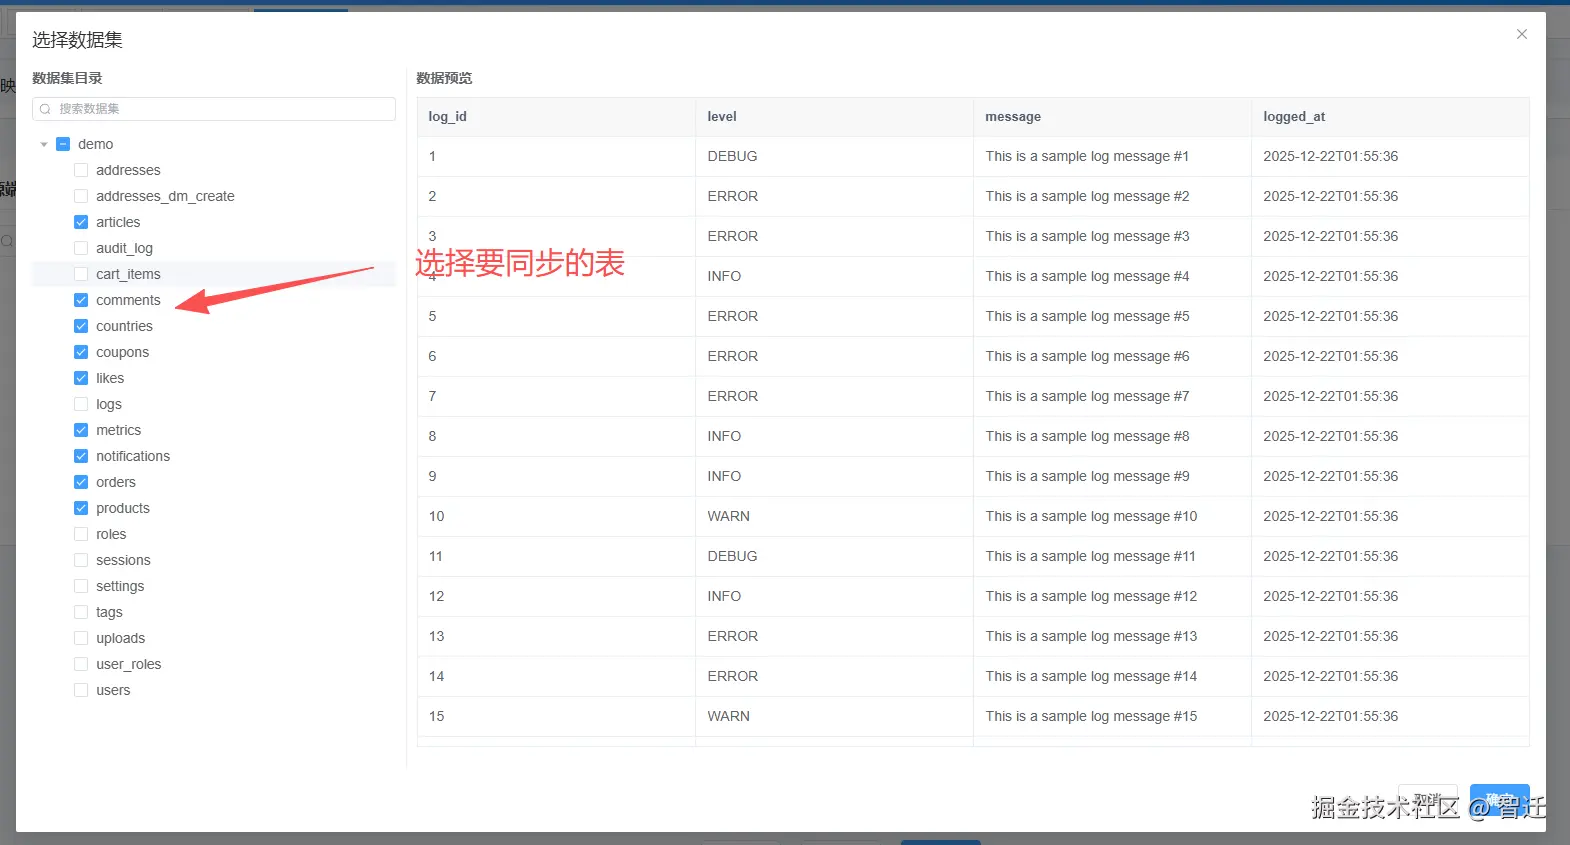Viewport: 1570px width, 845px height.
Task: Click the message column header
Action: coord(1112,117)
